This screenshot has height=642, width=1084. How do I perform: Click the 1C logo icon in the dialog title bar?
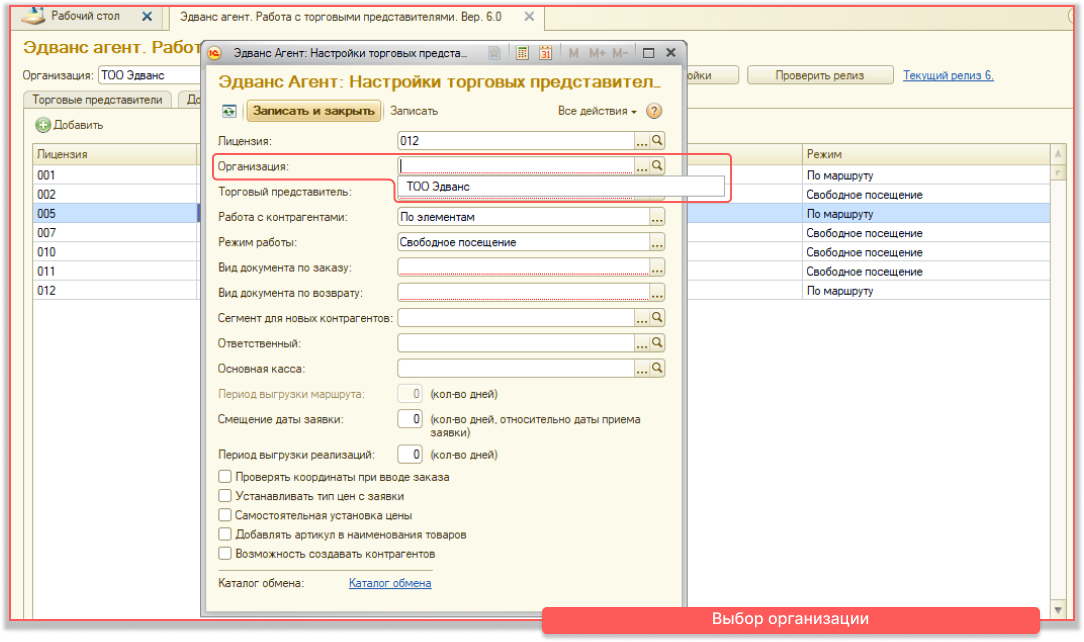pos(215,53)
